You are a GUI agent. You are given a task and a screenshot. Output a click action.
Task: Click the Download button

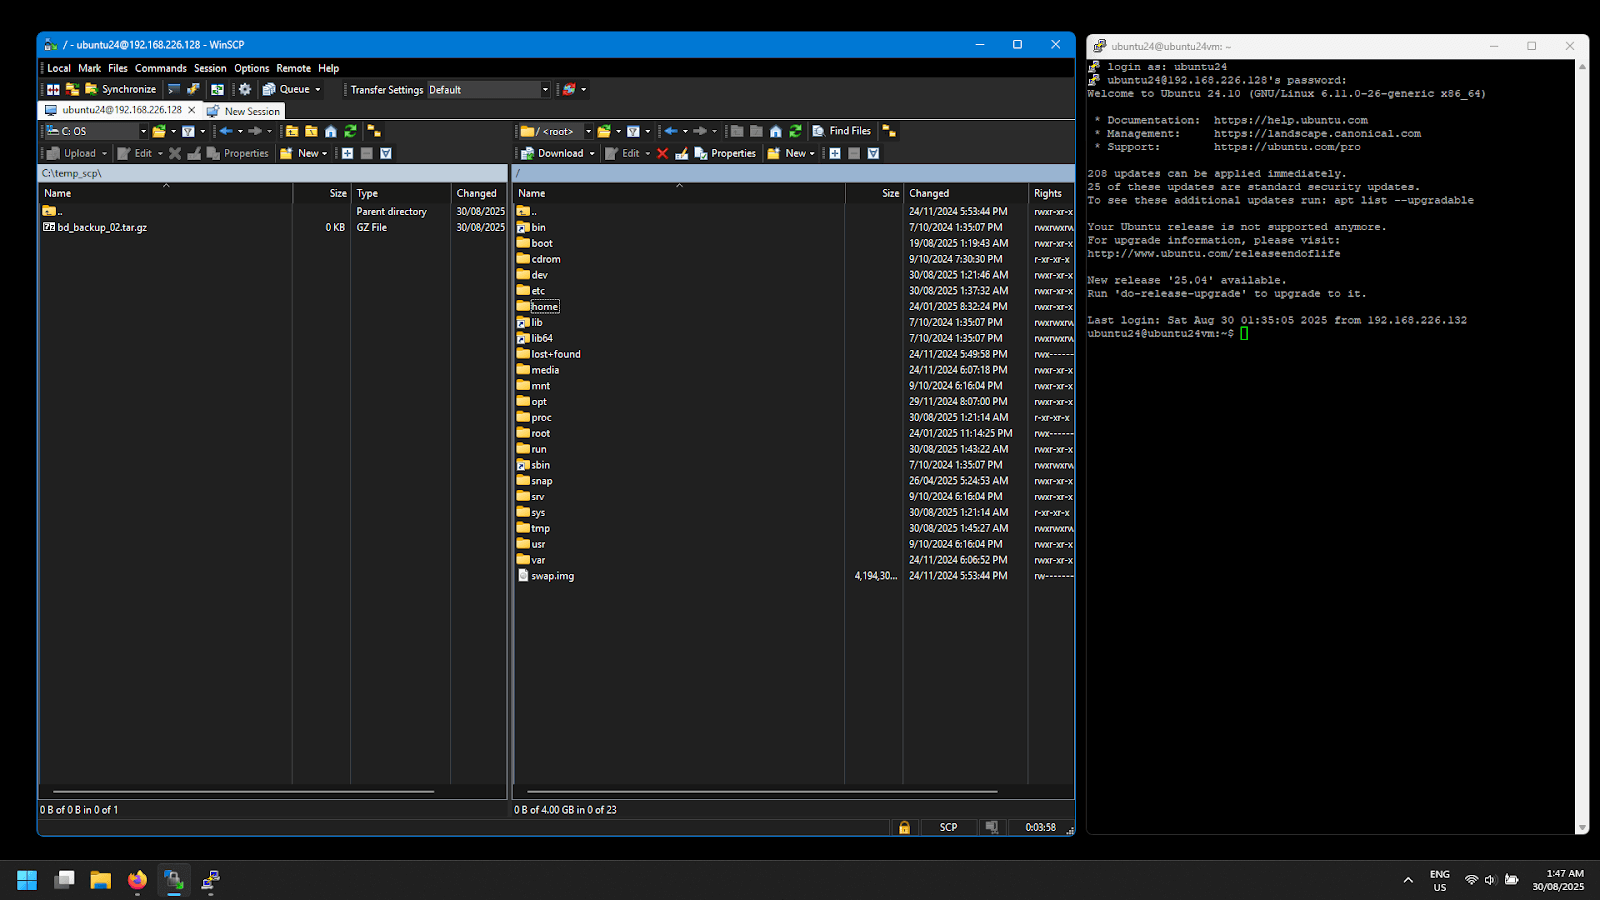[553, 153]
